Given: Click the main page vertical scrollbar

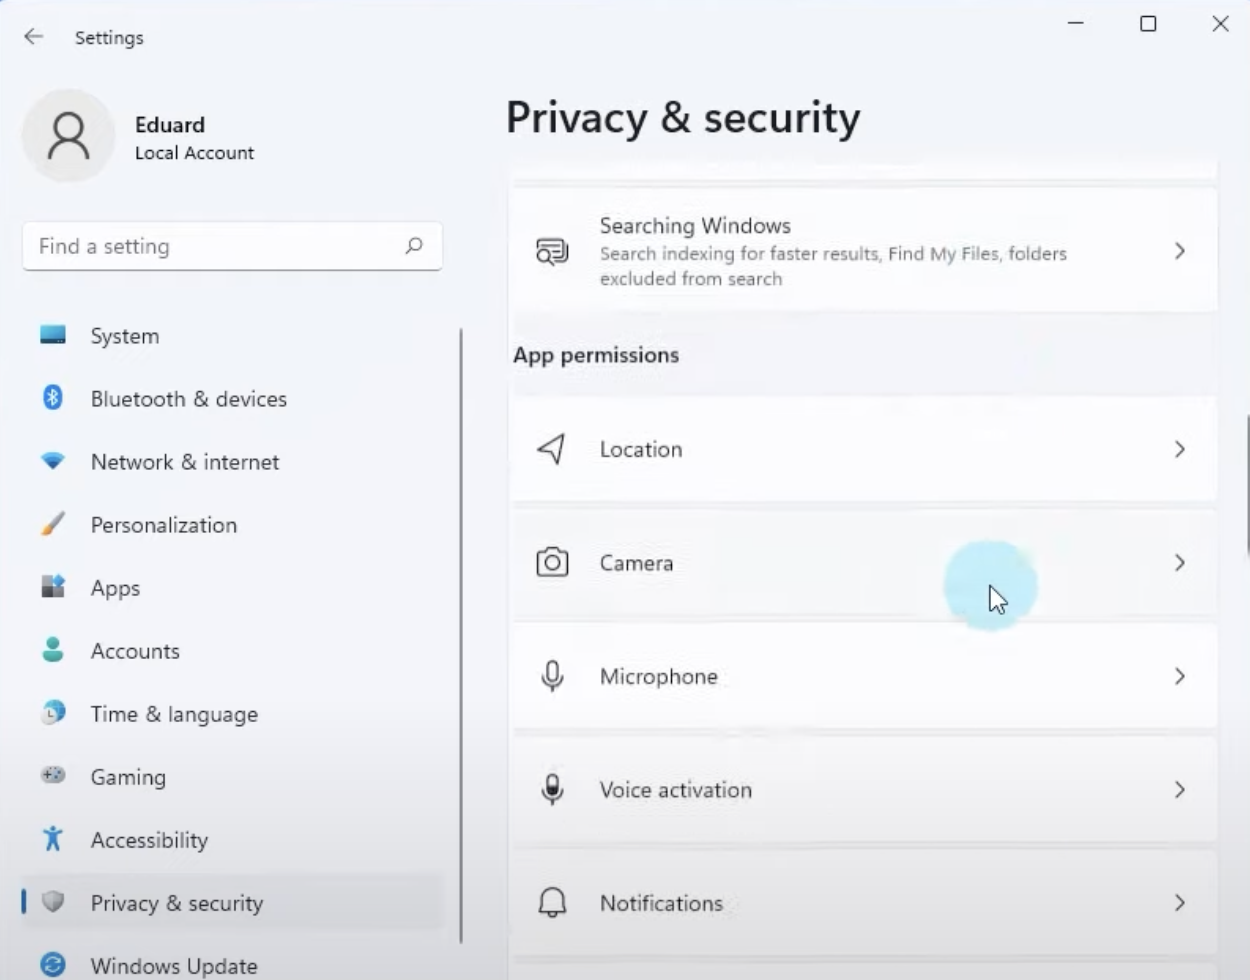Looking at the screenshot, I should (1246, 484).
